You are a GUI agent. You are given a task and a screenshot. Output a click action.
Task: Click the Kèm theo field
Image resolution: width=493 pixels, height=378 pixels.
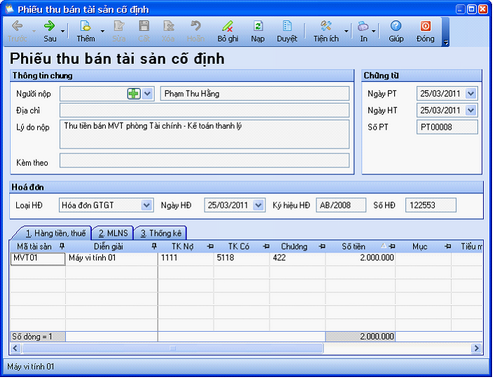coord(204,161)
